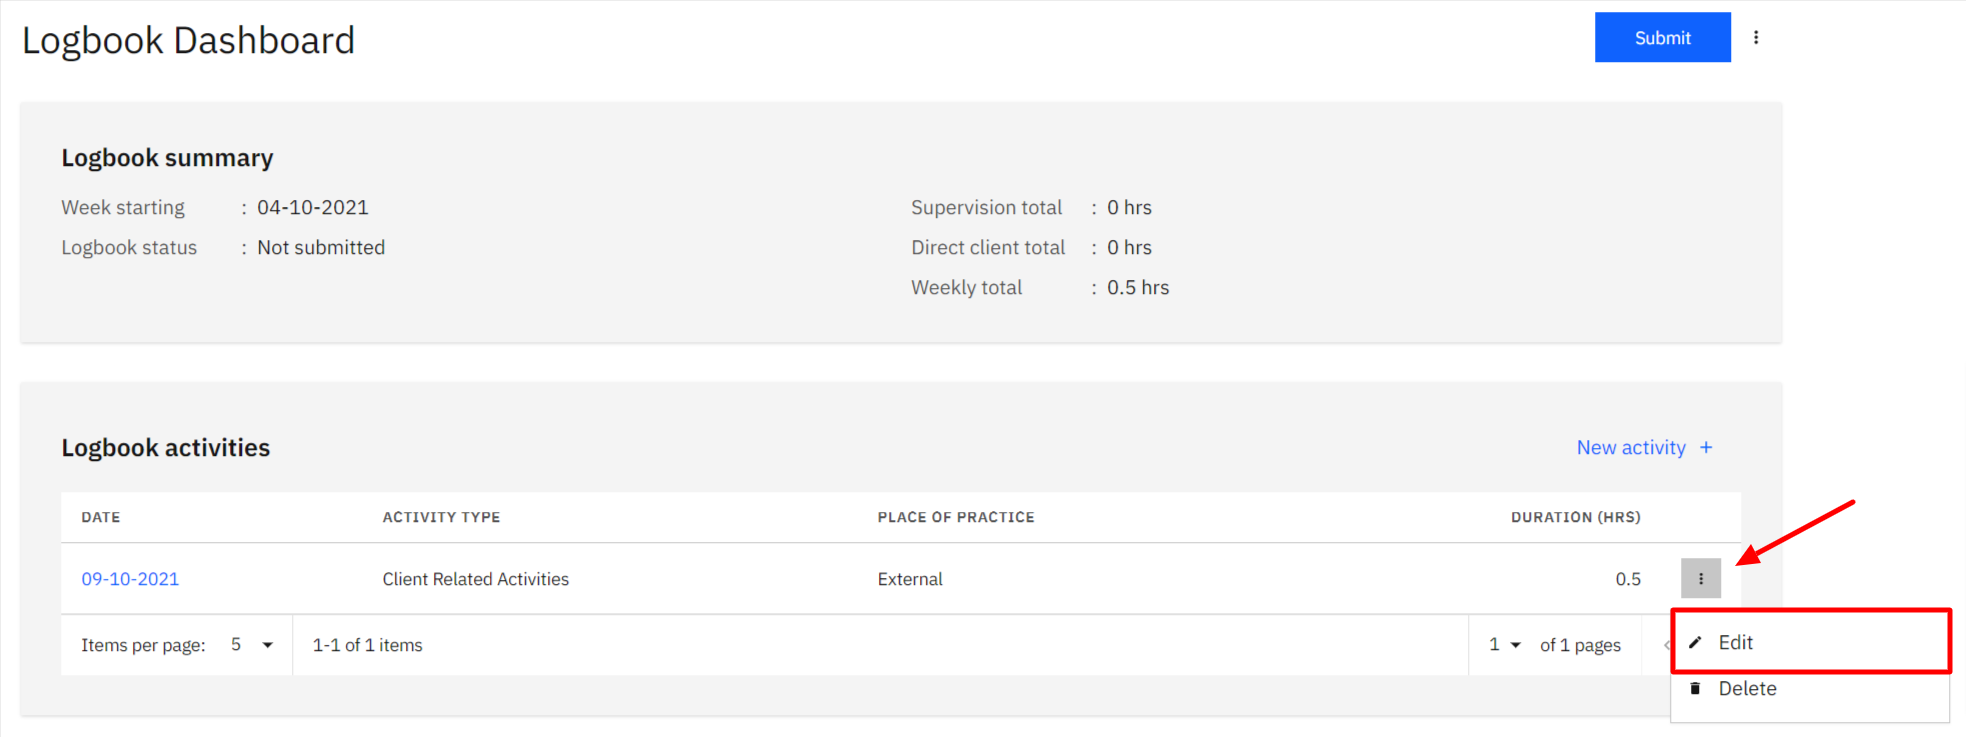This screenshot has width=1966, height=737.
Task: Add a New activity
Action: [x=1644, y=447]
